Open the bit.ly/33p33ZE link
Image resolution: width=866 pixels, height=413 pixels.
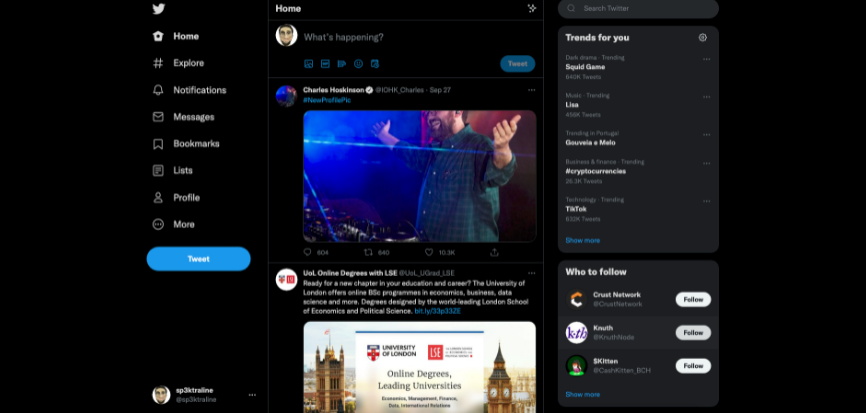437,311
